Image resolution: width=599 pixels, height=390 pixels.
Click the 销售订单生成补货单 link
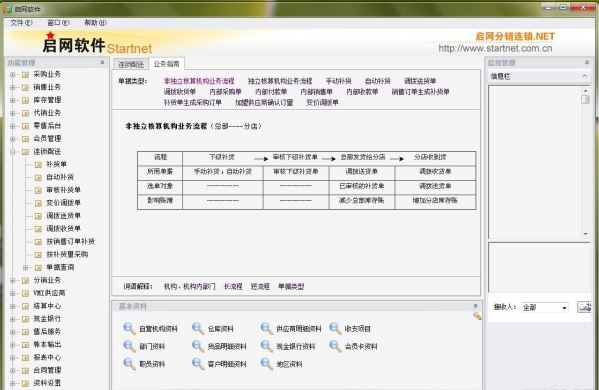click(420, 92)
